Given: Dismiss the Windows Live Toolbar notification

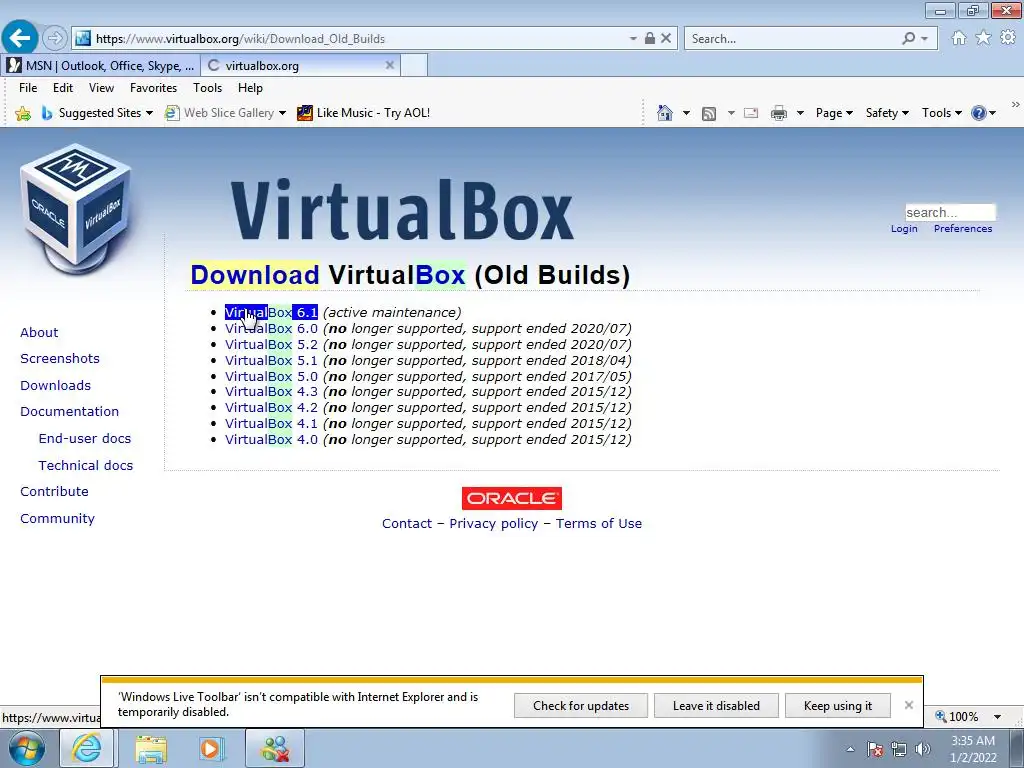Looking at the screenshot, I should tap(908, 705).
